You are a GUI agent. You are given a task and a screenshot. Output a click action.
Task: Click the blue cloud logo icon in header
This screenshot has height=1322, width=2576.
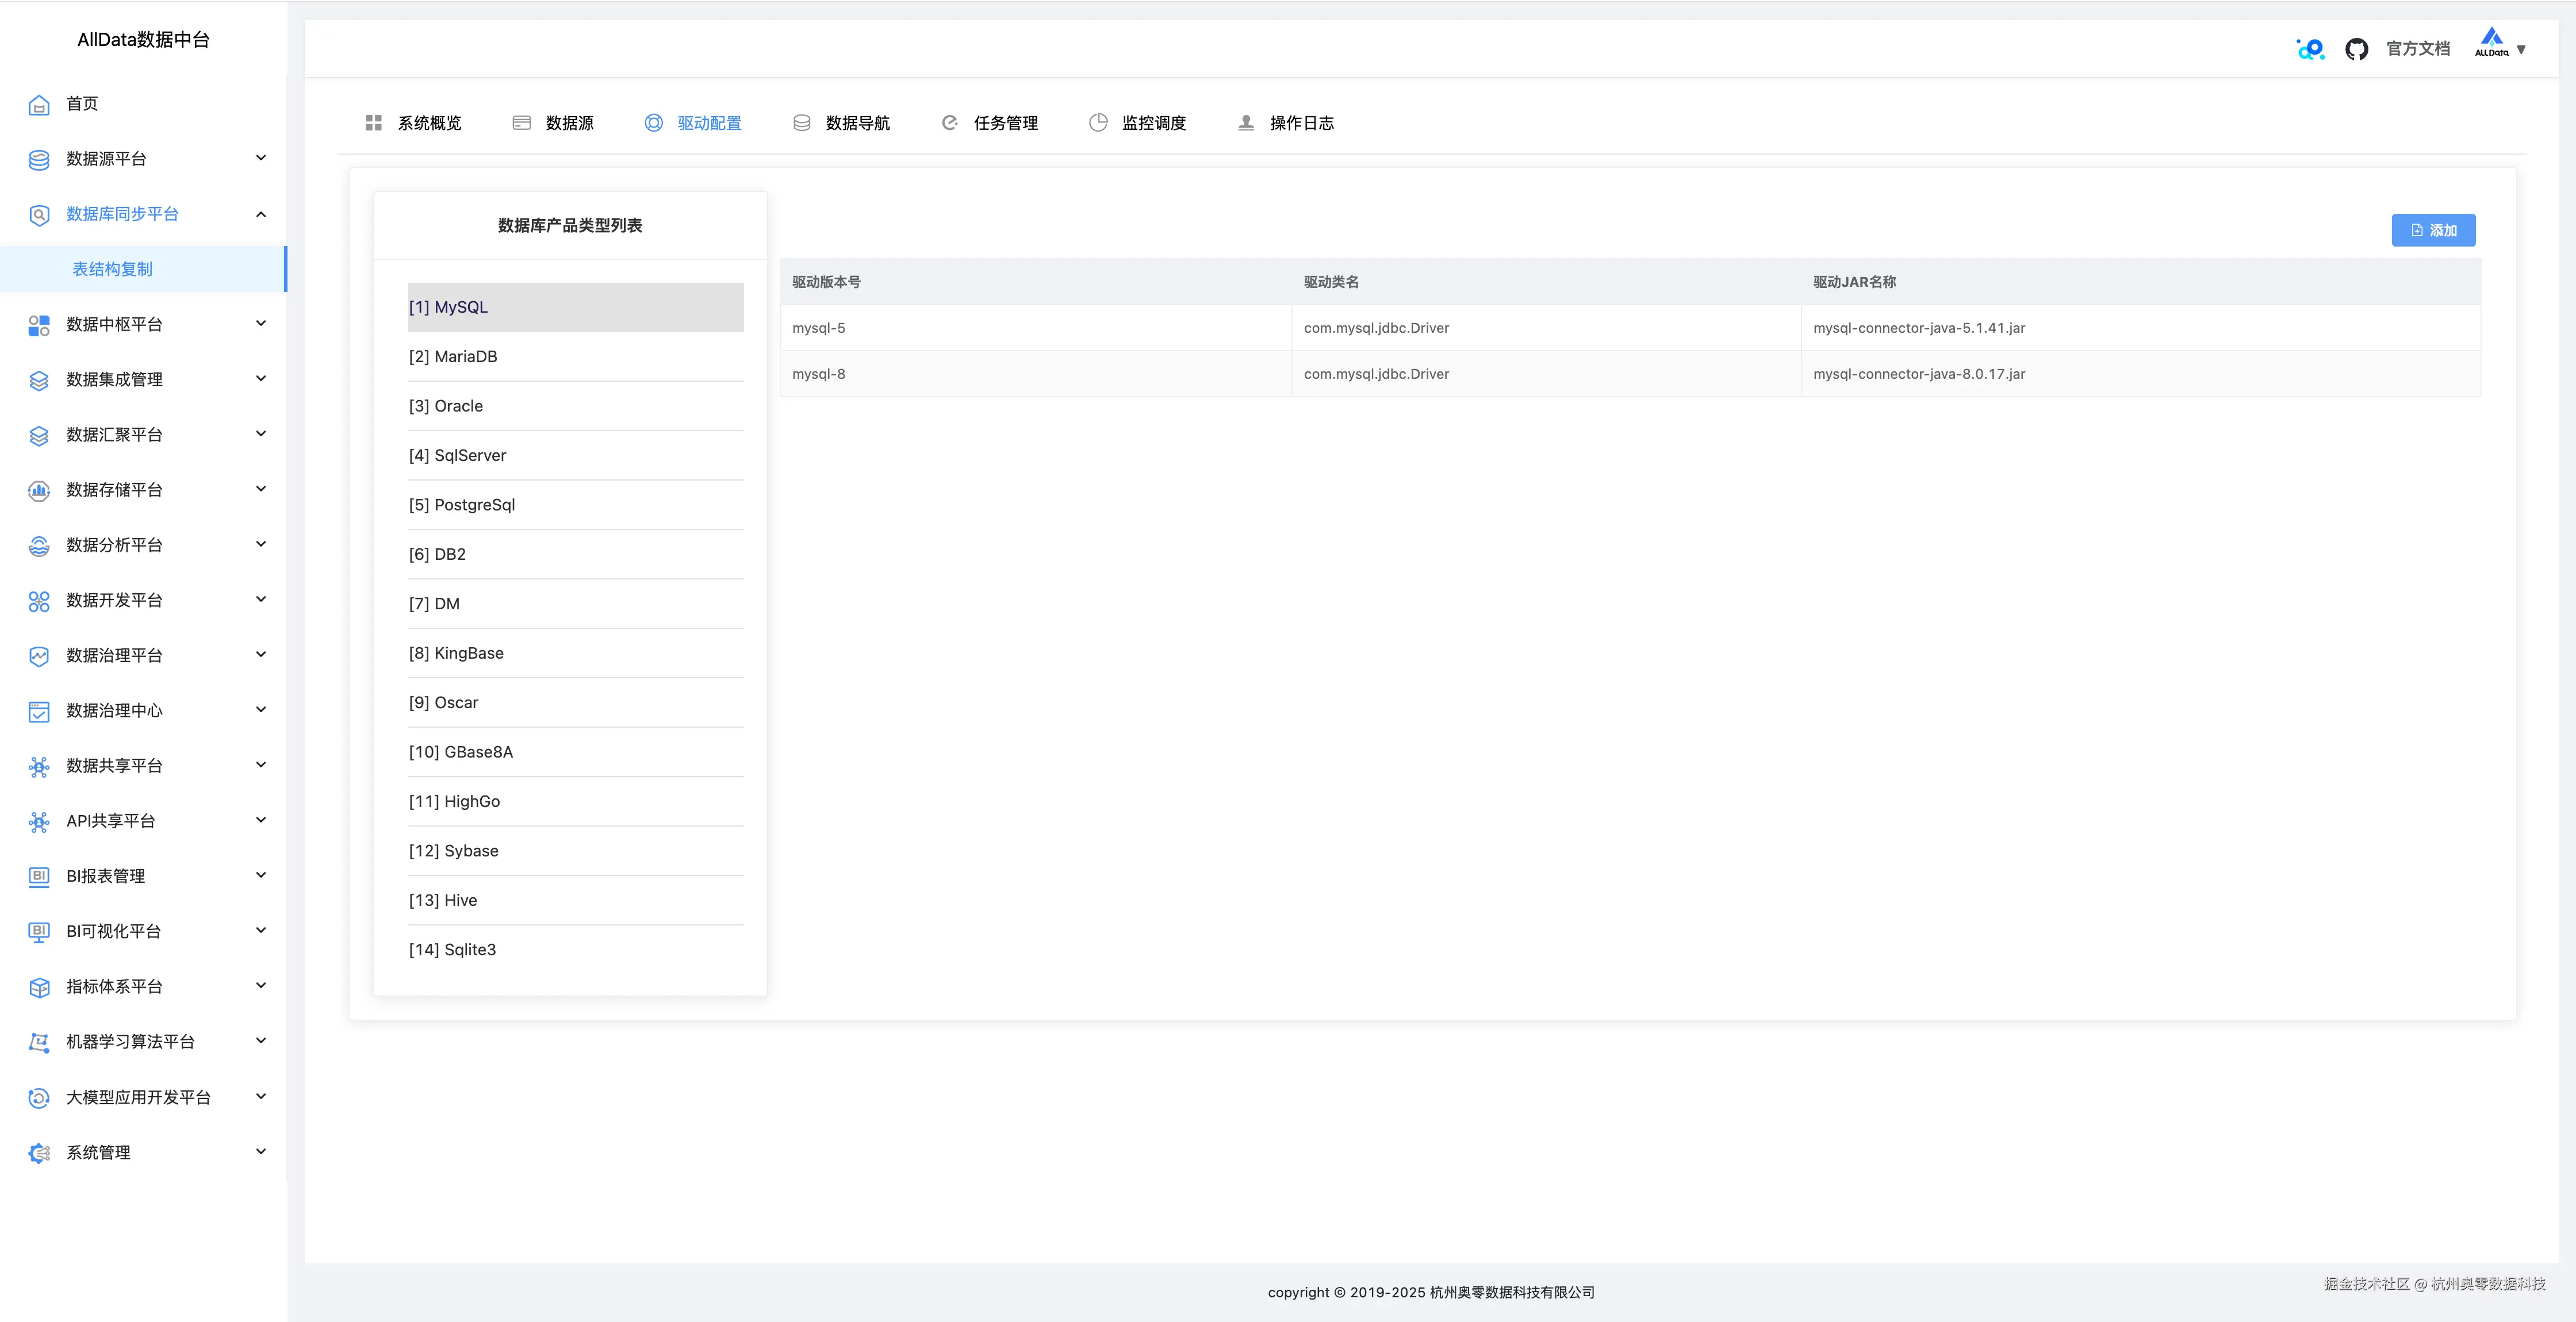(2310, 49)
